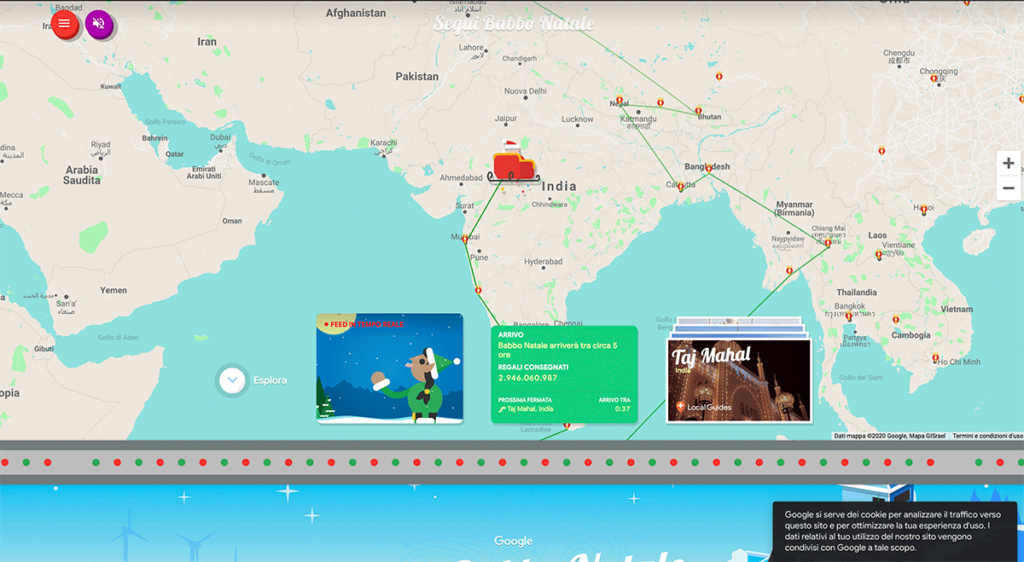Image resolution: width=1024 pixels, height=562 pixels.
Task: Zoom in with the plus button
Action: (1008, 163)
